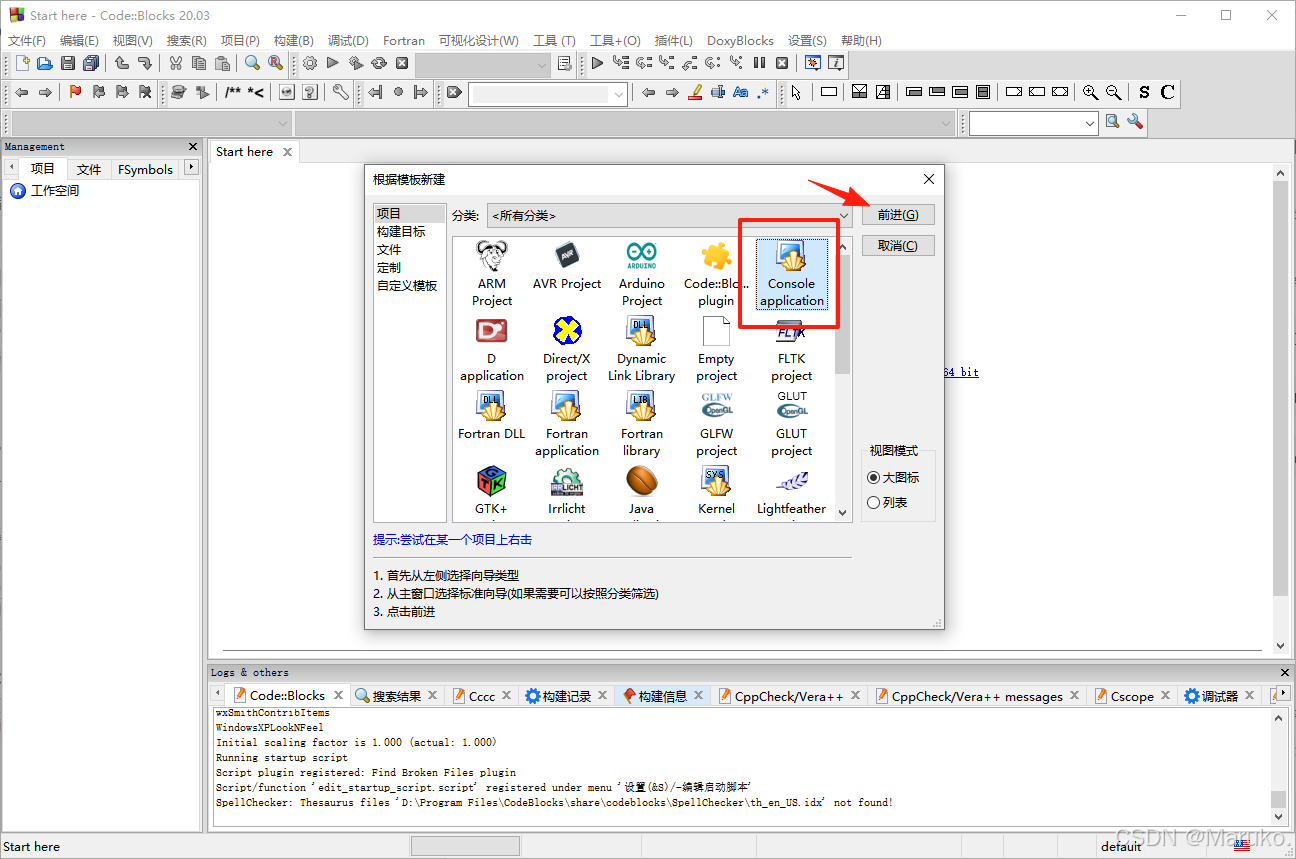This screenshot has width=1296, height=859.
Task: Select the 列表 view mode option
Action: pos(873,502)
